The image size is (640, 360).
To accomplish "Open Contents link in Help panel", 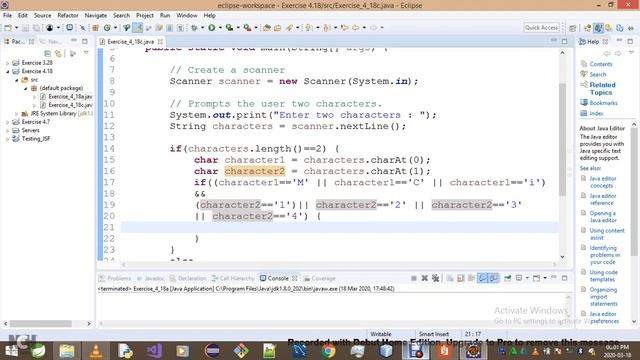I will point(601,64).
